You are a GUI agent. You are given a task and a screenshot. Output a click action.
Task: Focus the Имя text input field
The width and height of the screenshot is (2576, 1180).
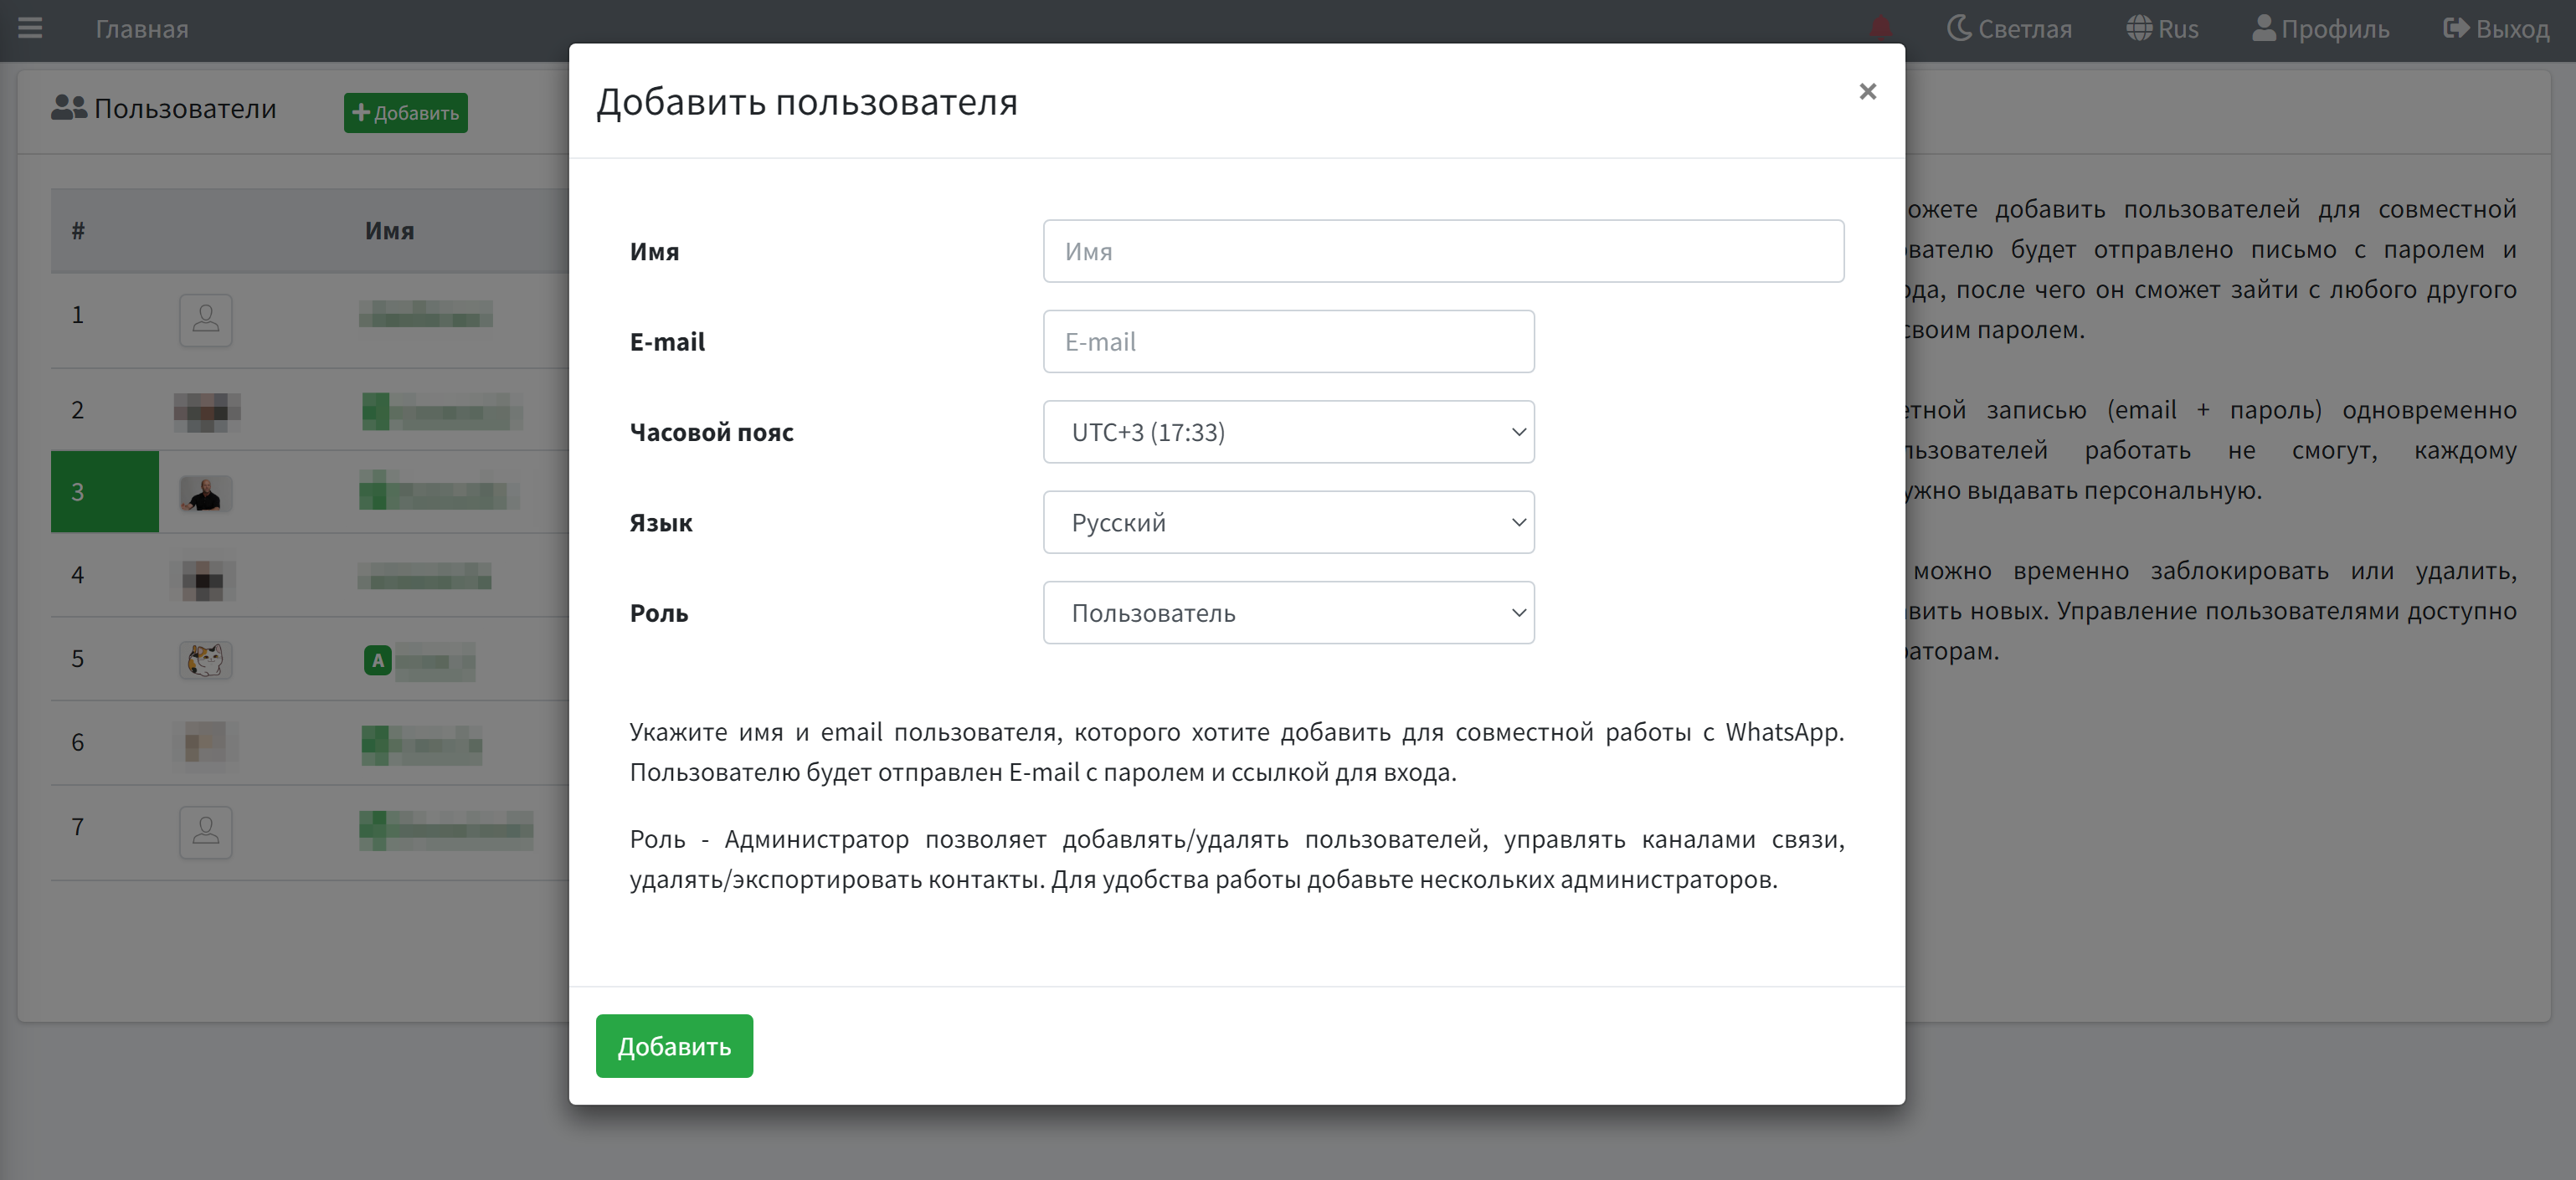[x=1442, y=251]
